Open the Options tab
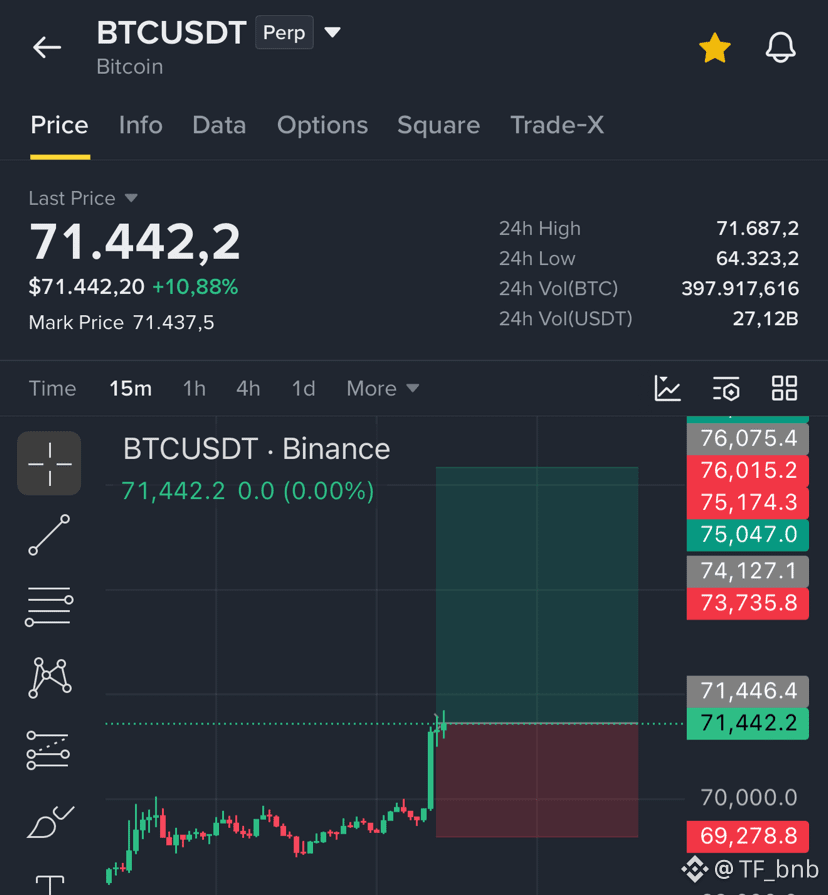Screen dimensions: 828x895 322,125
